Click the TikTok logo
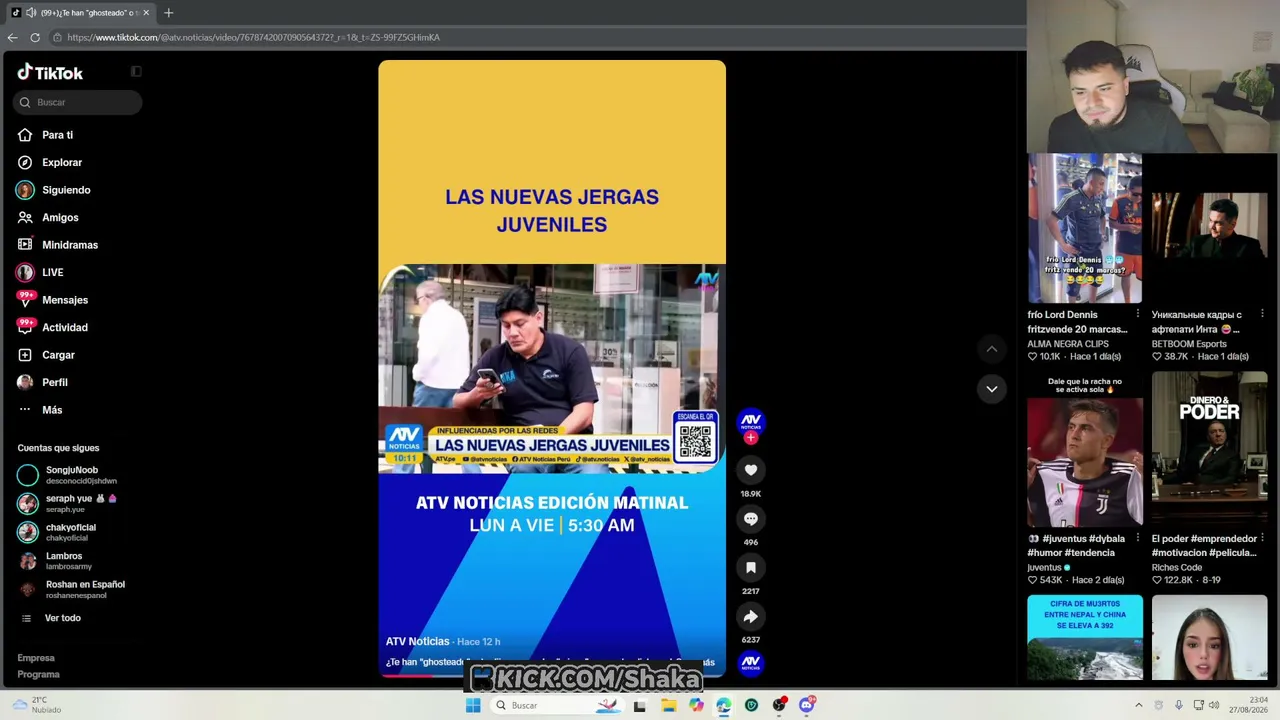Viewport: 1280px width, 720px height. [50, 72]
